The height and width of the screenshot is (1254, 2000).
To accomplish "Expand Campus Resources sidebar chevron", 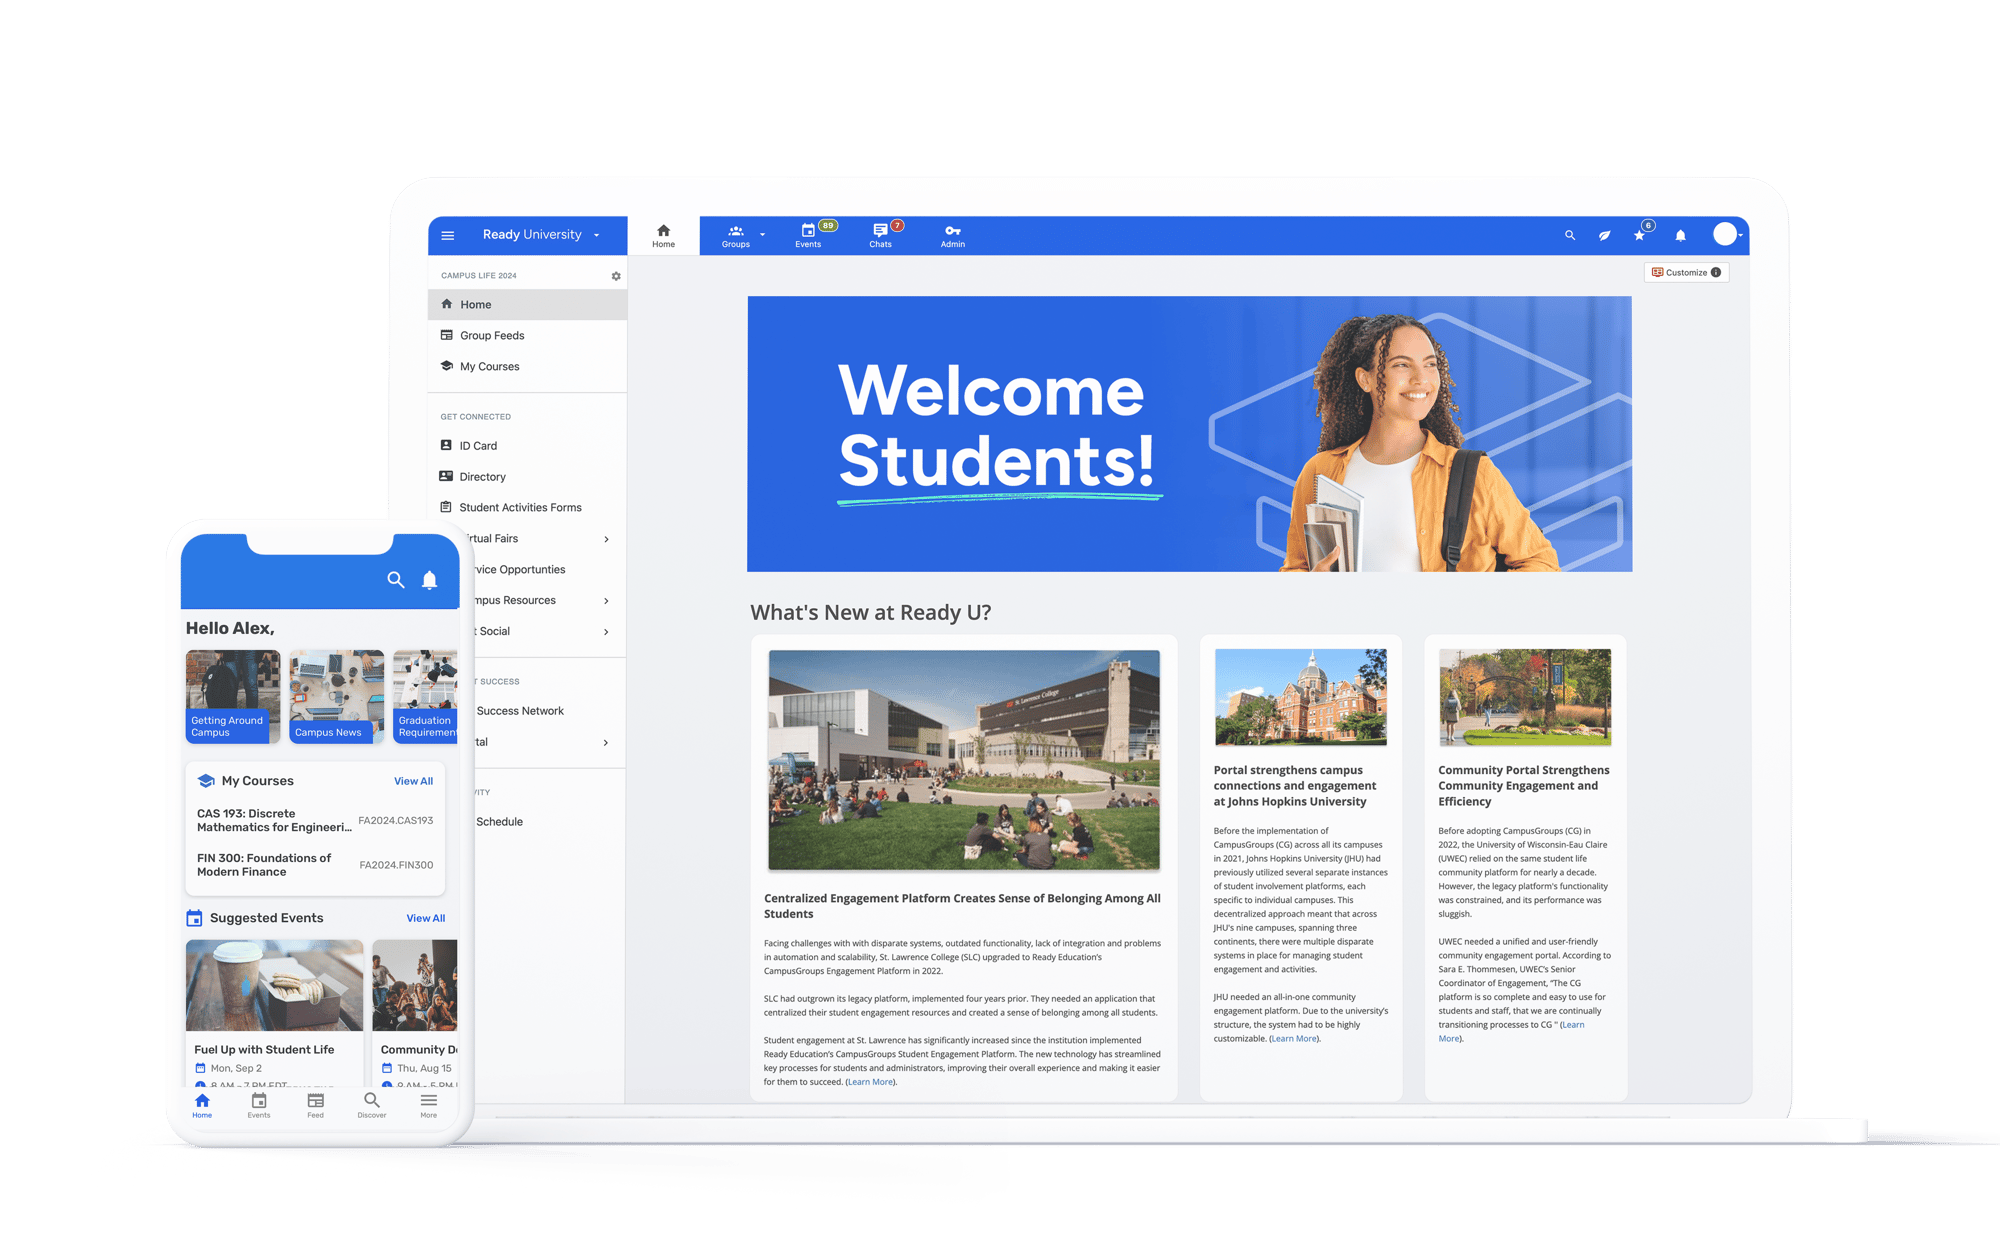I will [x=606, y=601].
